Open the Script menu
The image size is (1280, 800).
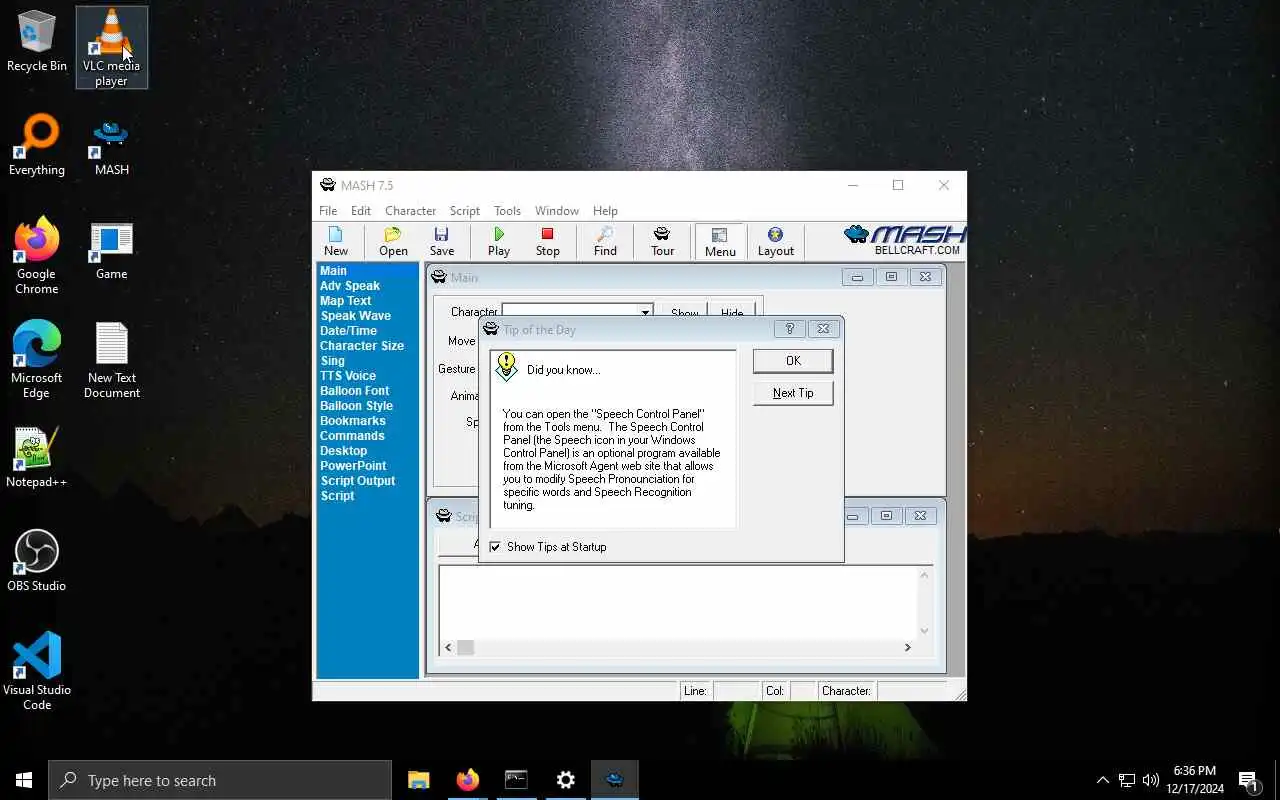pyautogui.click(x=465, y=211)
